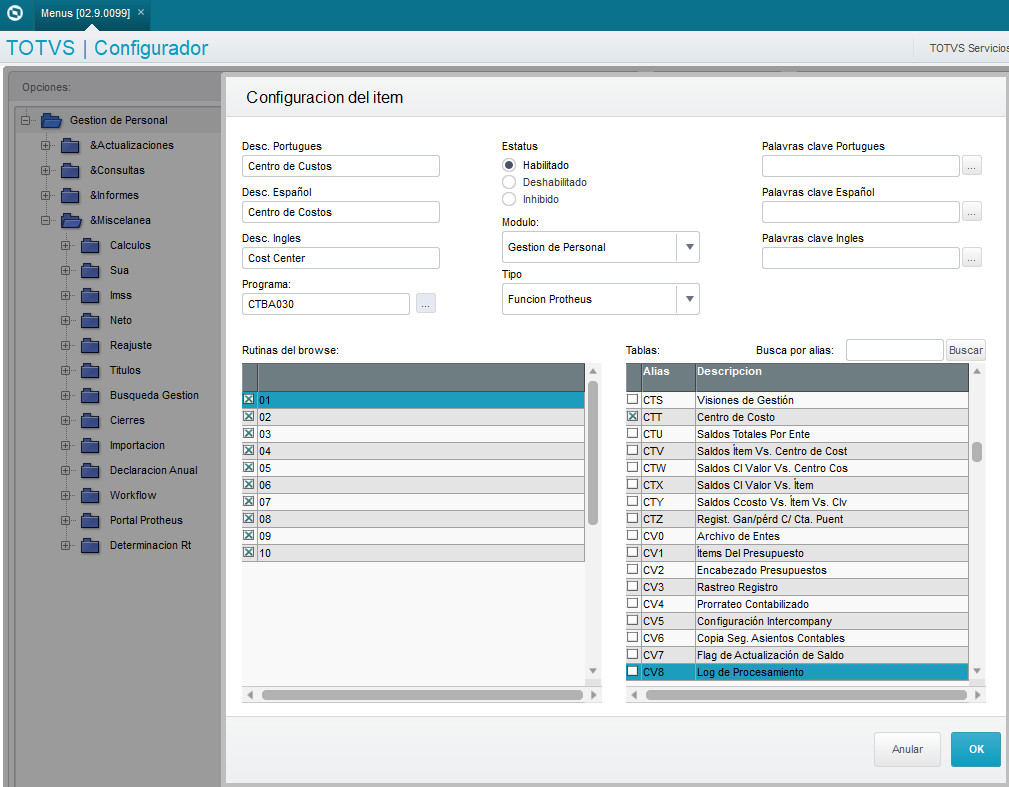Click the Alias column header

(668, 377)
